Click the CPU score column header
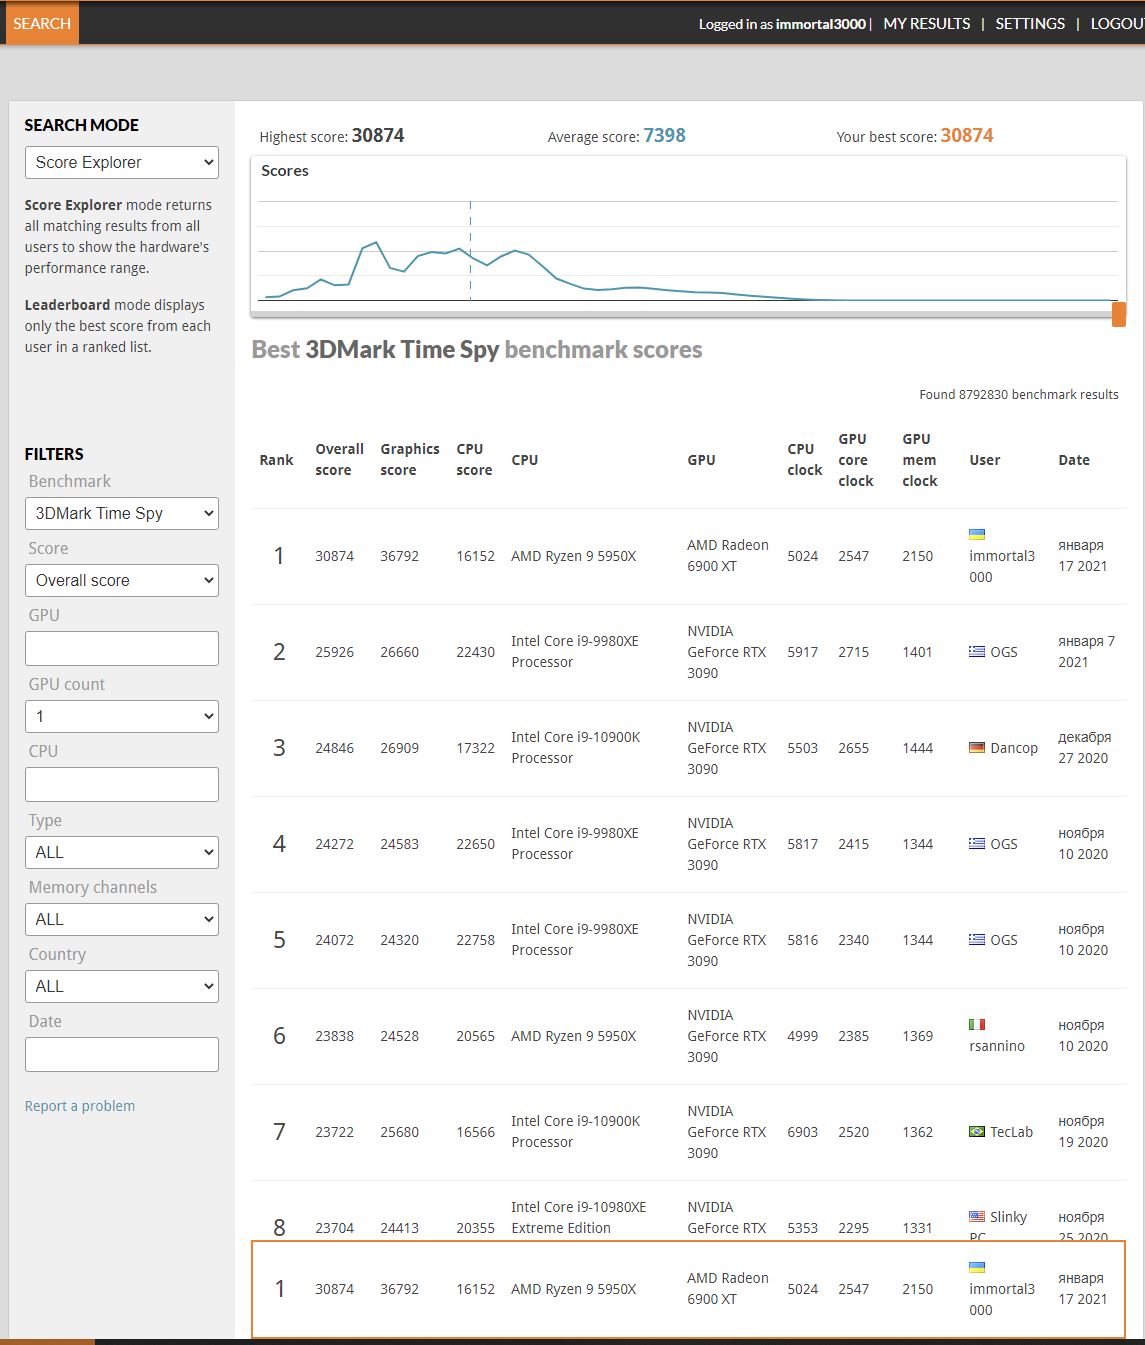The width and height of the screenshot is (1145, 1345). click(x=474, y=460)
